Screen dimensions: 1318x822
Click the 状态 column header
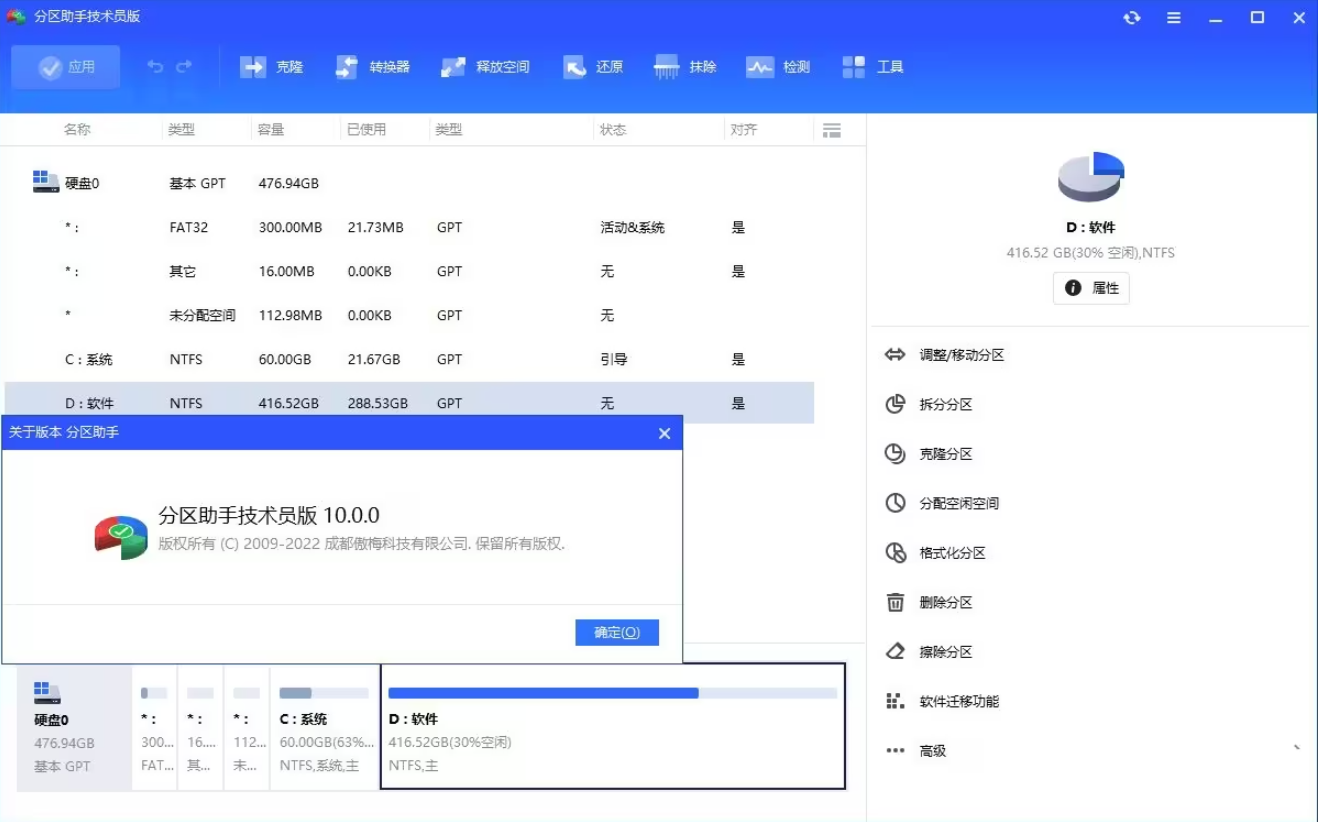click(x=612, y=130)
